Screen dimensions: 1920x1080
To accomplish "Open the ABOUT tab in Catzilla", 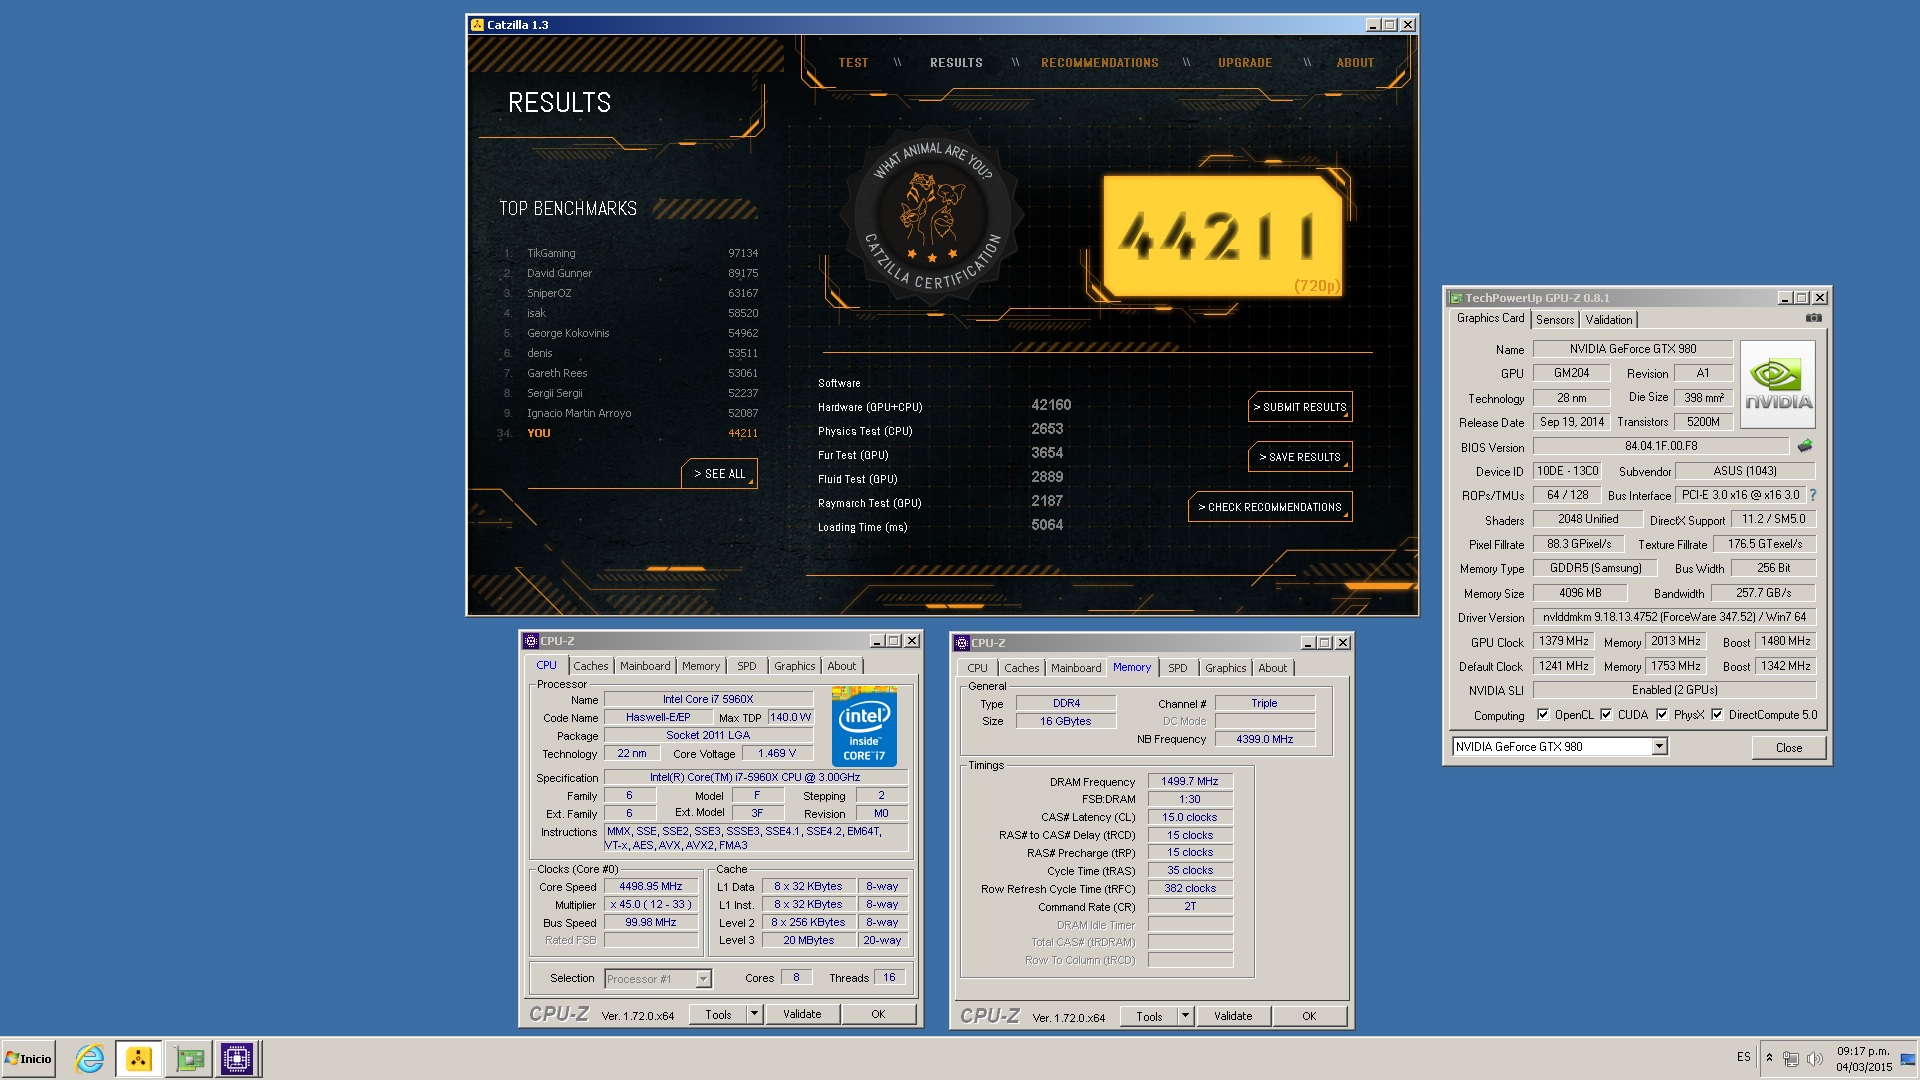I will [1355, 63].
